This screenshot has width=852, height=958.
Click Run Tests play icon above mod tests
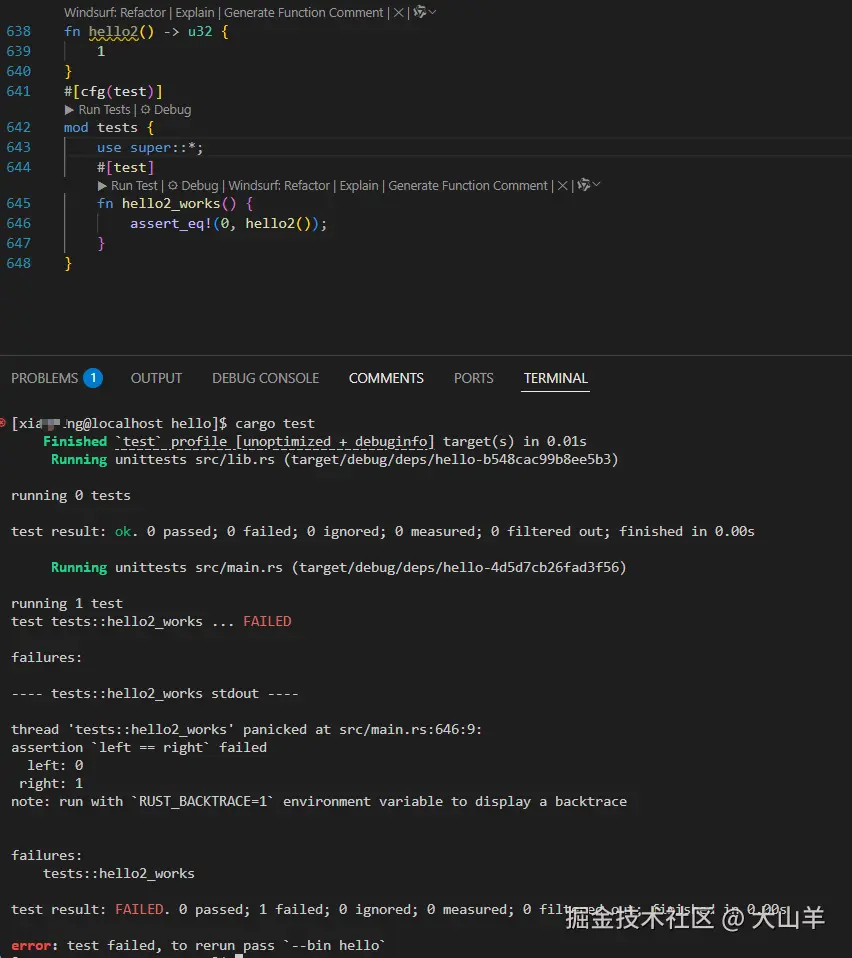point(70,110)
